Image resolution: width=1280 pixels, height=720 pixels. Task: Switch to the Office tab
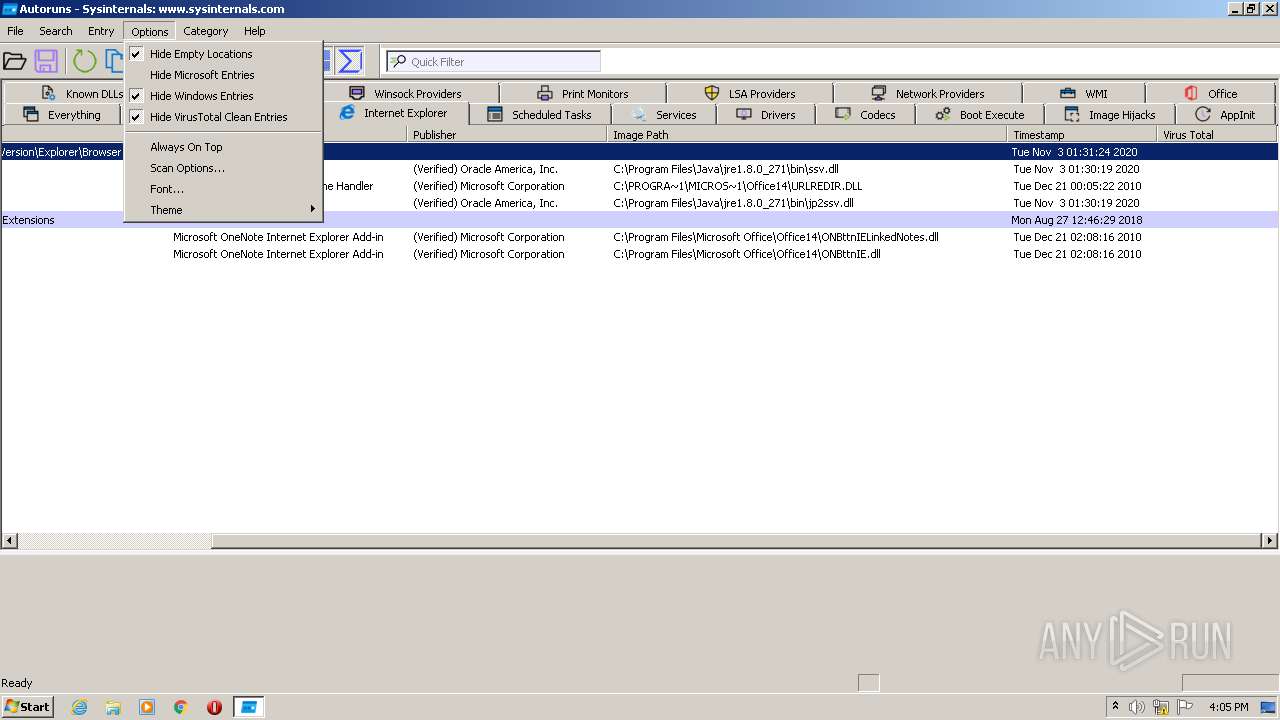pos(1210,93)
